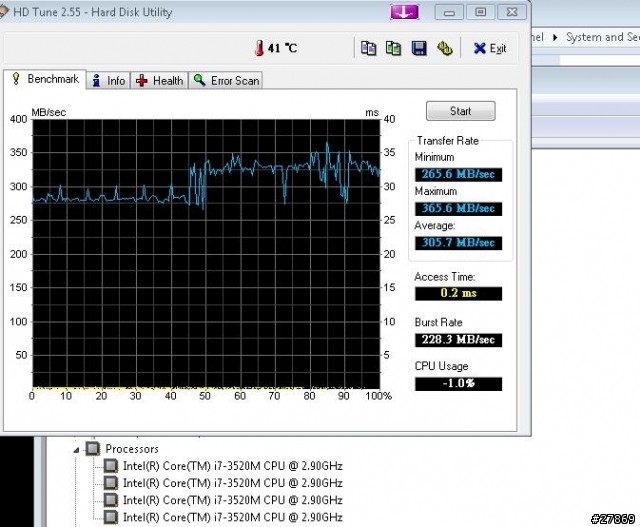
Task: Click the 41 °C temperature reading
Action: coord(282,48)
